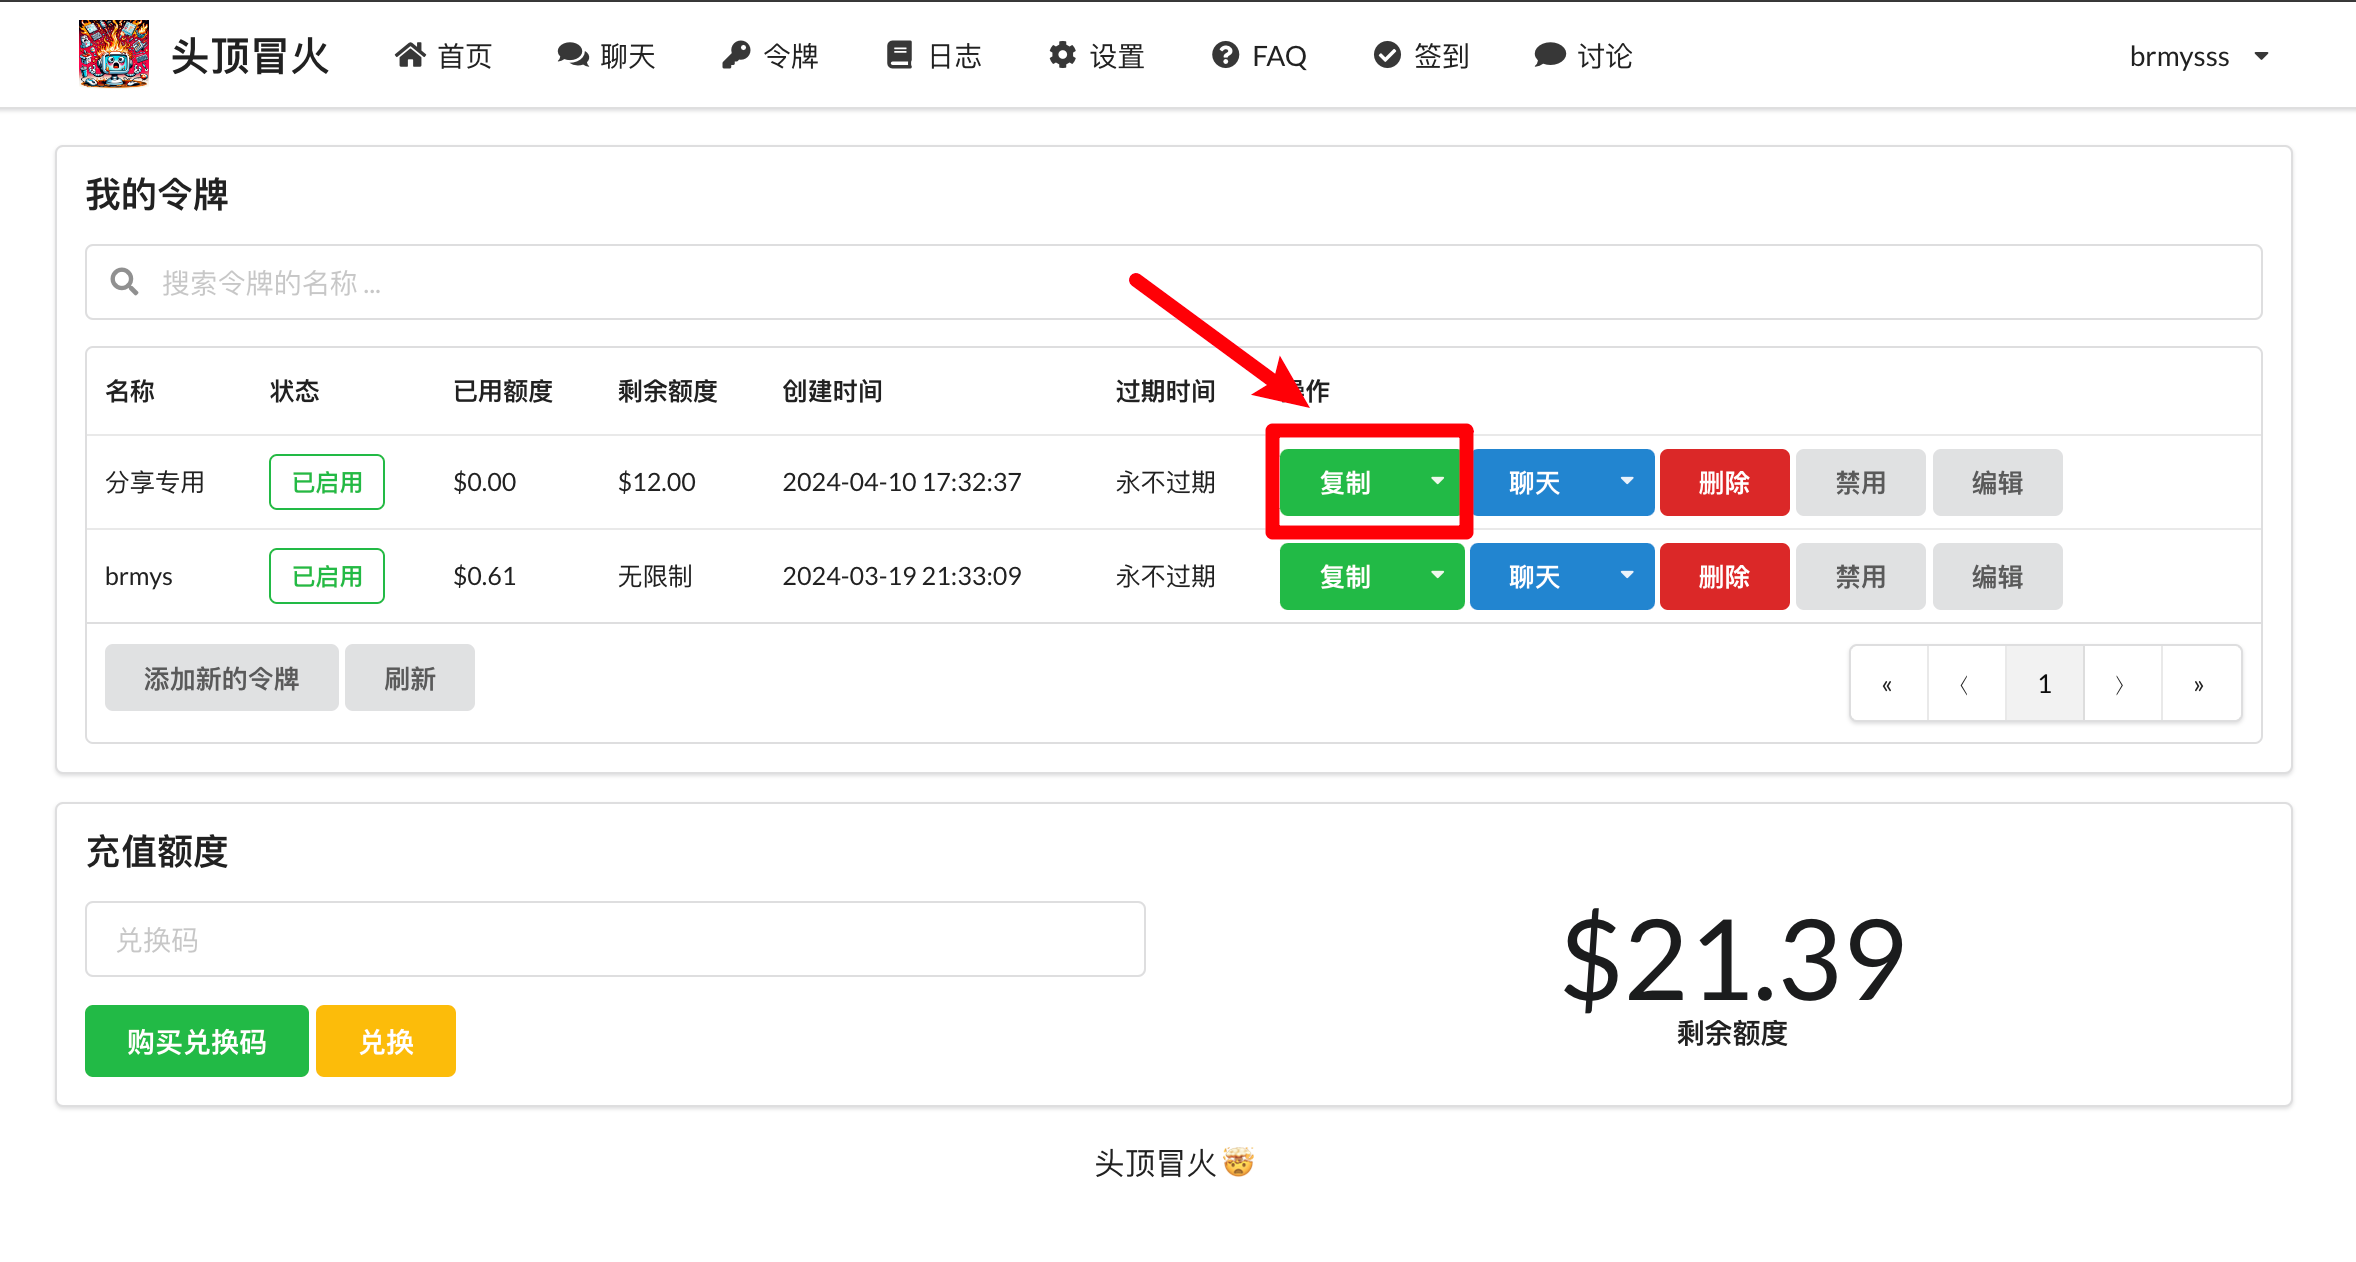Chat using the brmys token

click(1534, 576)
